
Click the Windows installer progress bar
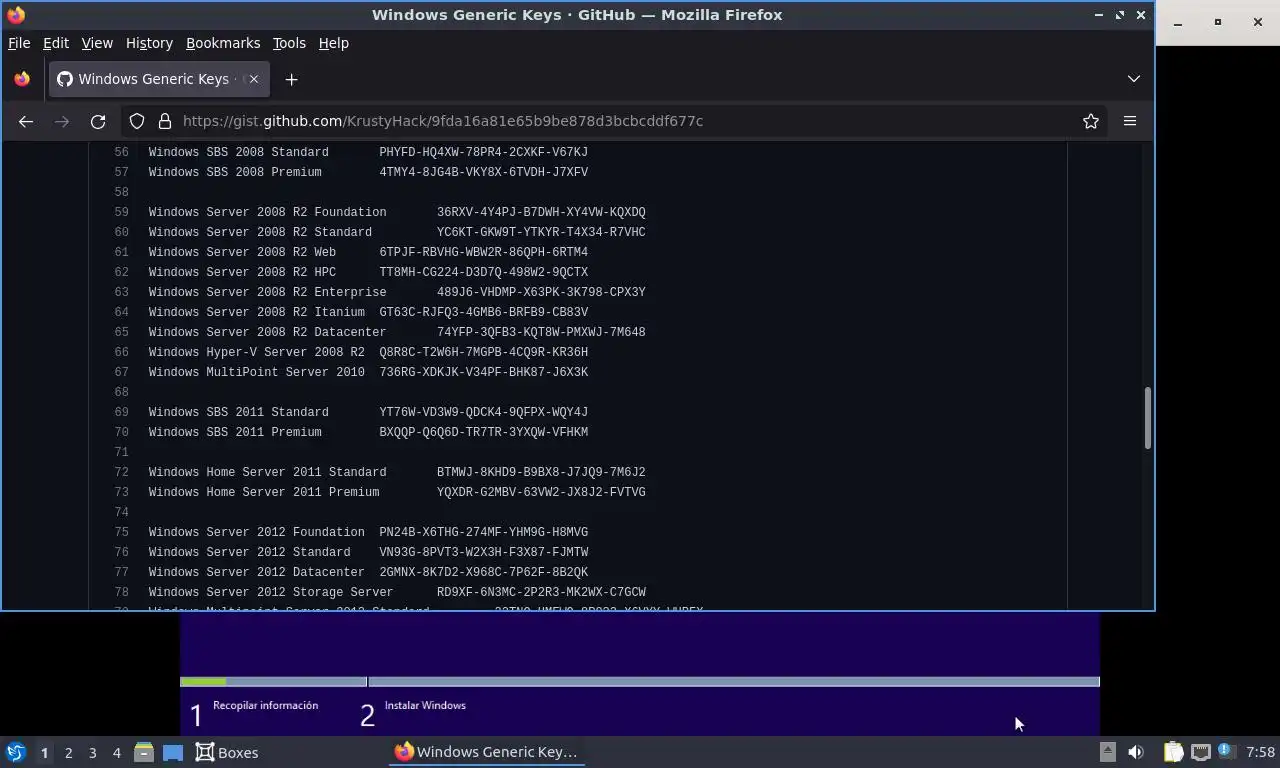pos(640,682)
